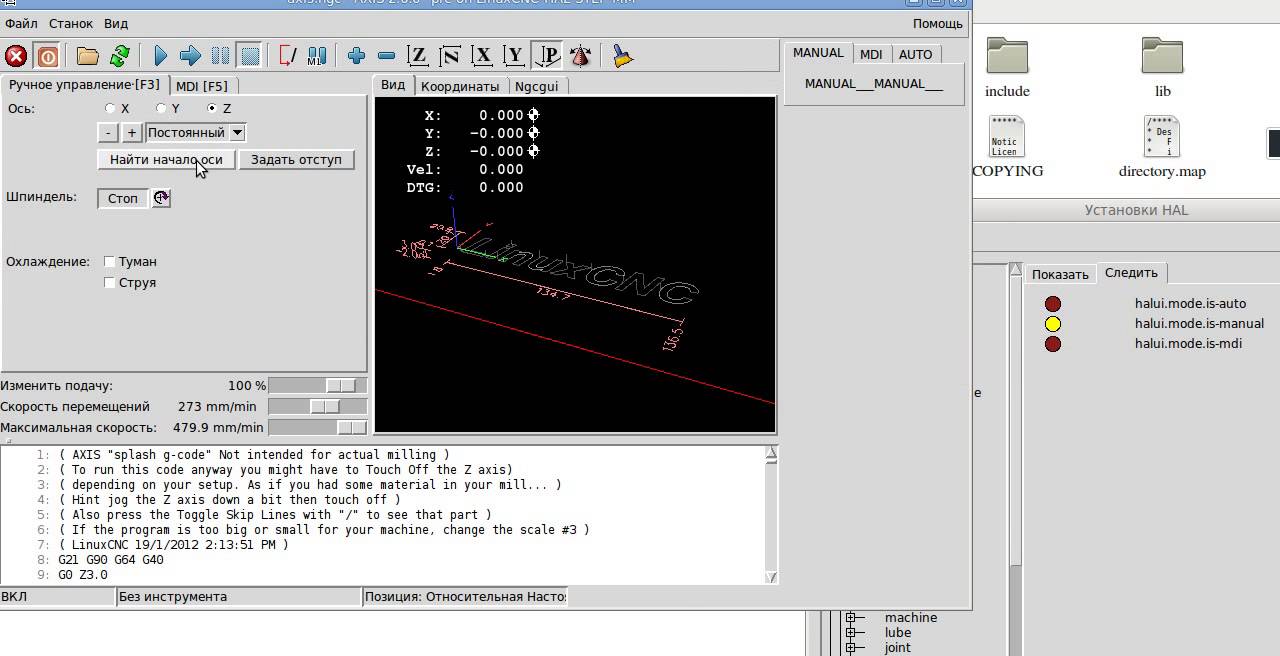The image size is (1280, 656).
Task: Clear live plot with the brush icon
Action: click(623, 56)
